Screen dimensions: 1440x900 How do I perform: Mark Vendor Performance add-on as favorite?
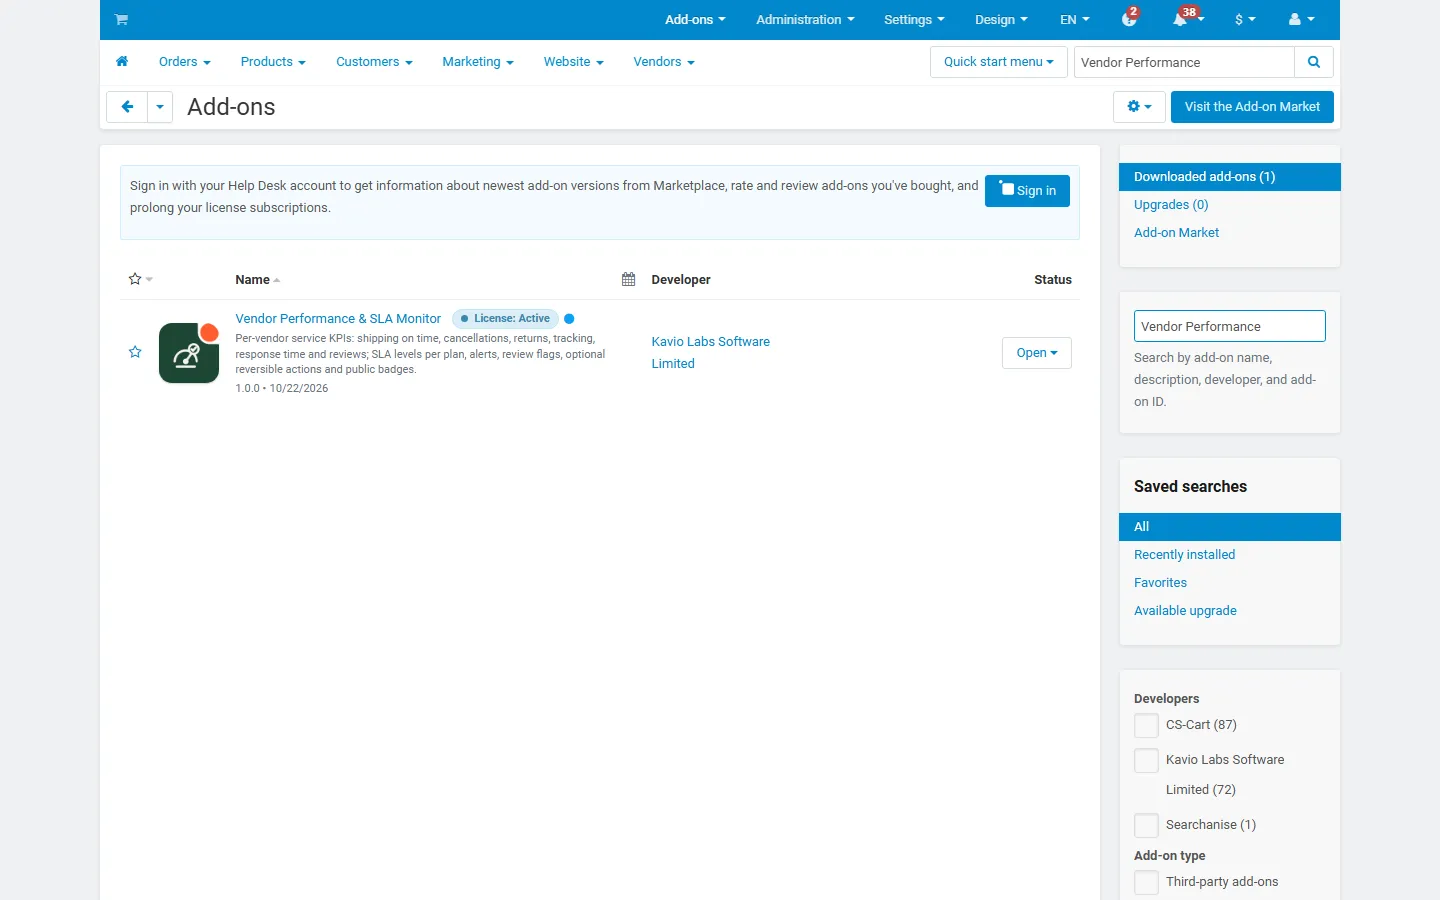(x=135, y=352)
